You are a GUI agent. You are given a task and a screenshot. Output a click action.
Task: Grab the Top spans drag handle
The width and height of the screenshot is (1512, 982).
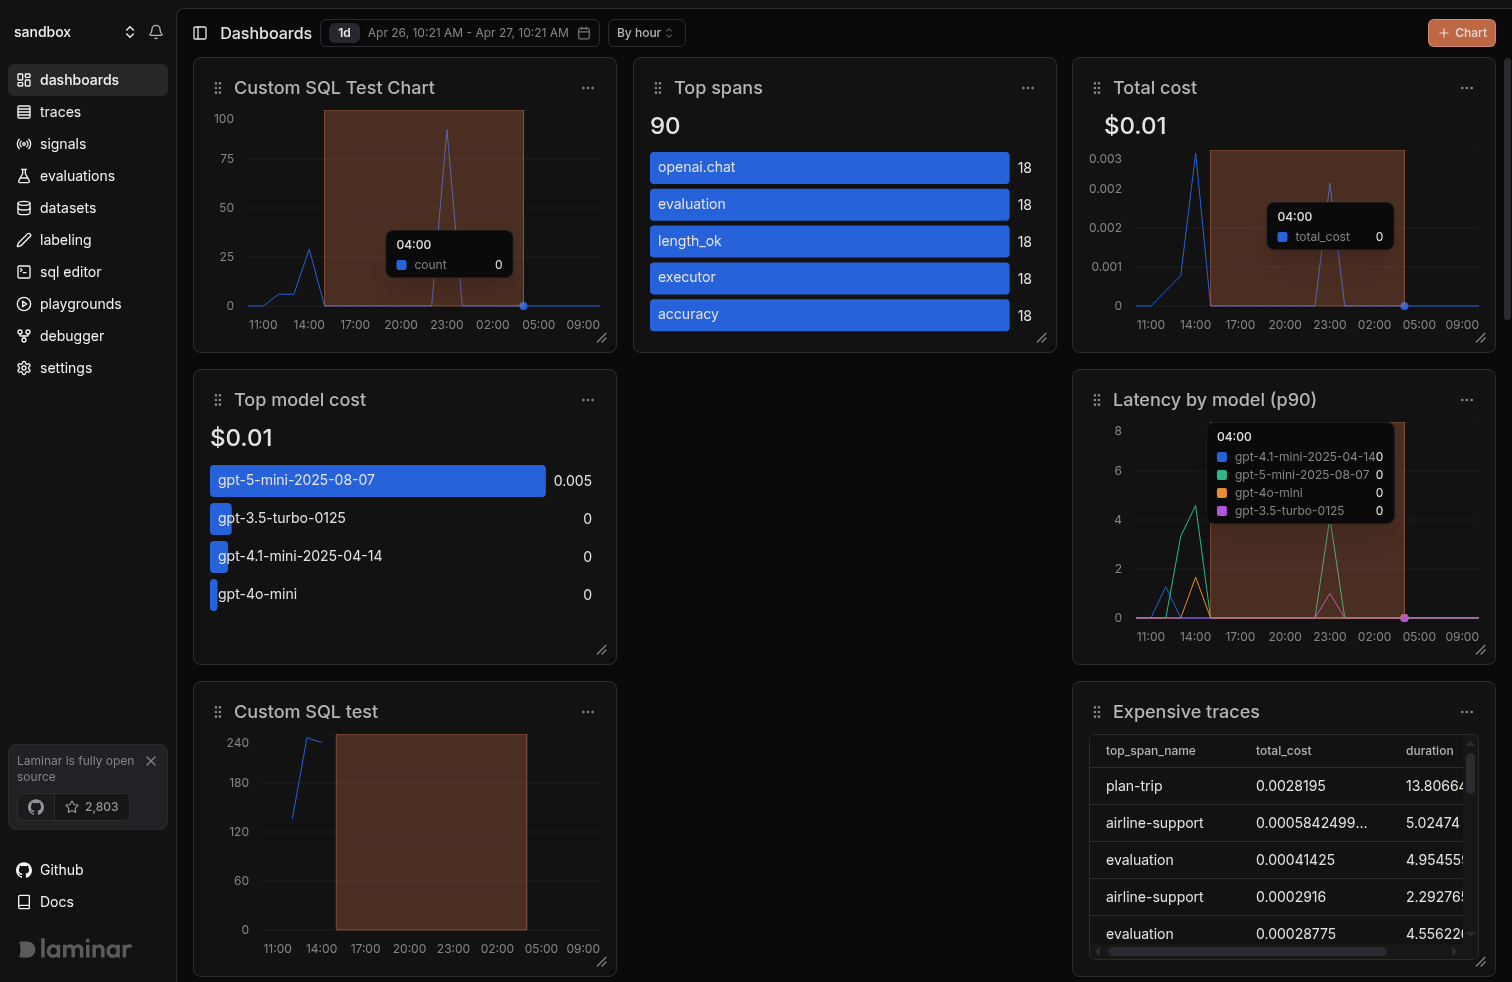click(x=658, y=88)
